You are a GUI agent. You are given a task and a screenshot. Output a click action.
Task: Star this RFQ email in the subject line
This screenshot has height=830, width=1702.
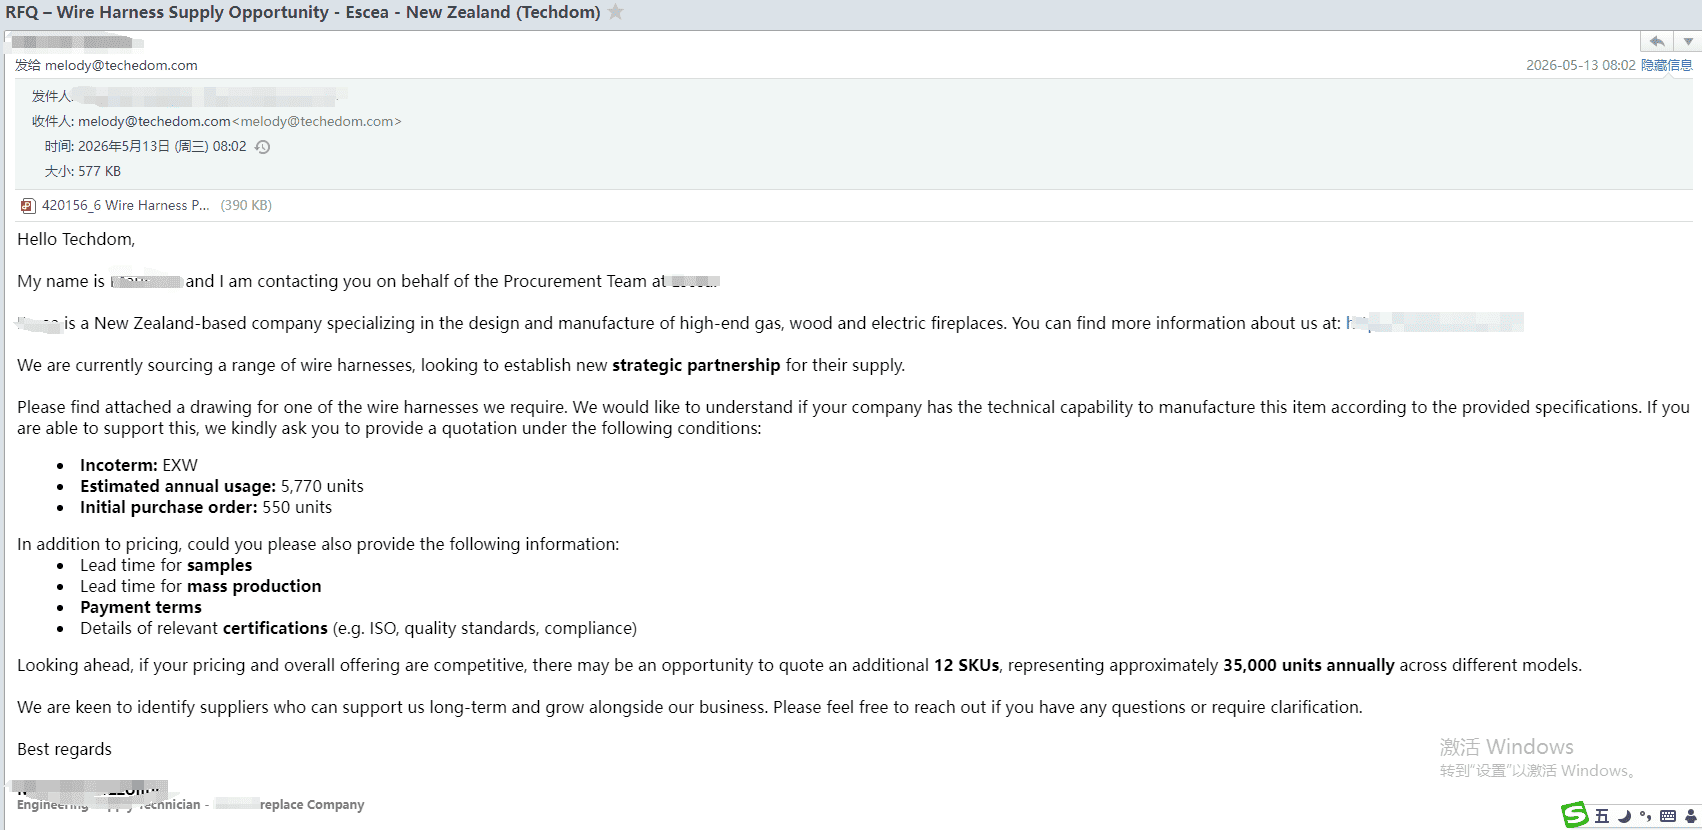coord(616,12)
